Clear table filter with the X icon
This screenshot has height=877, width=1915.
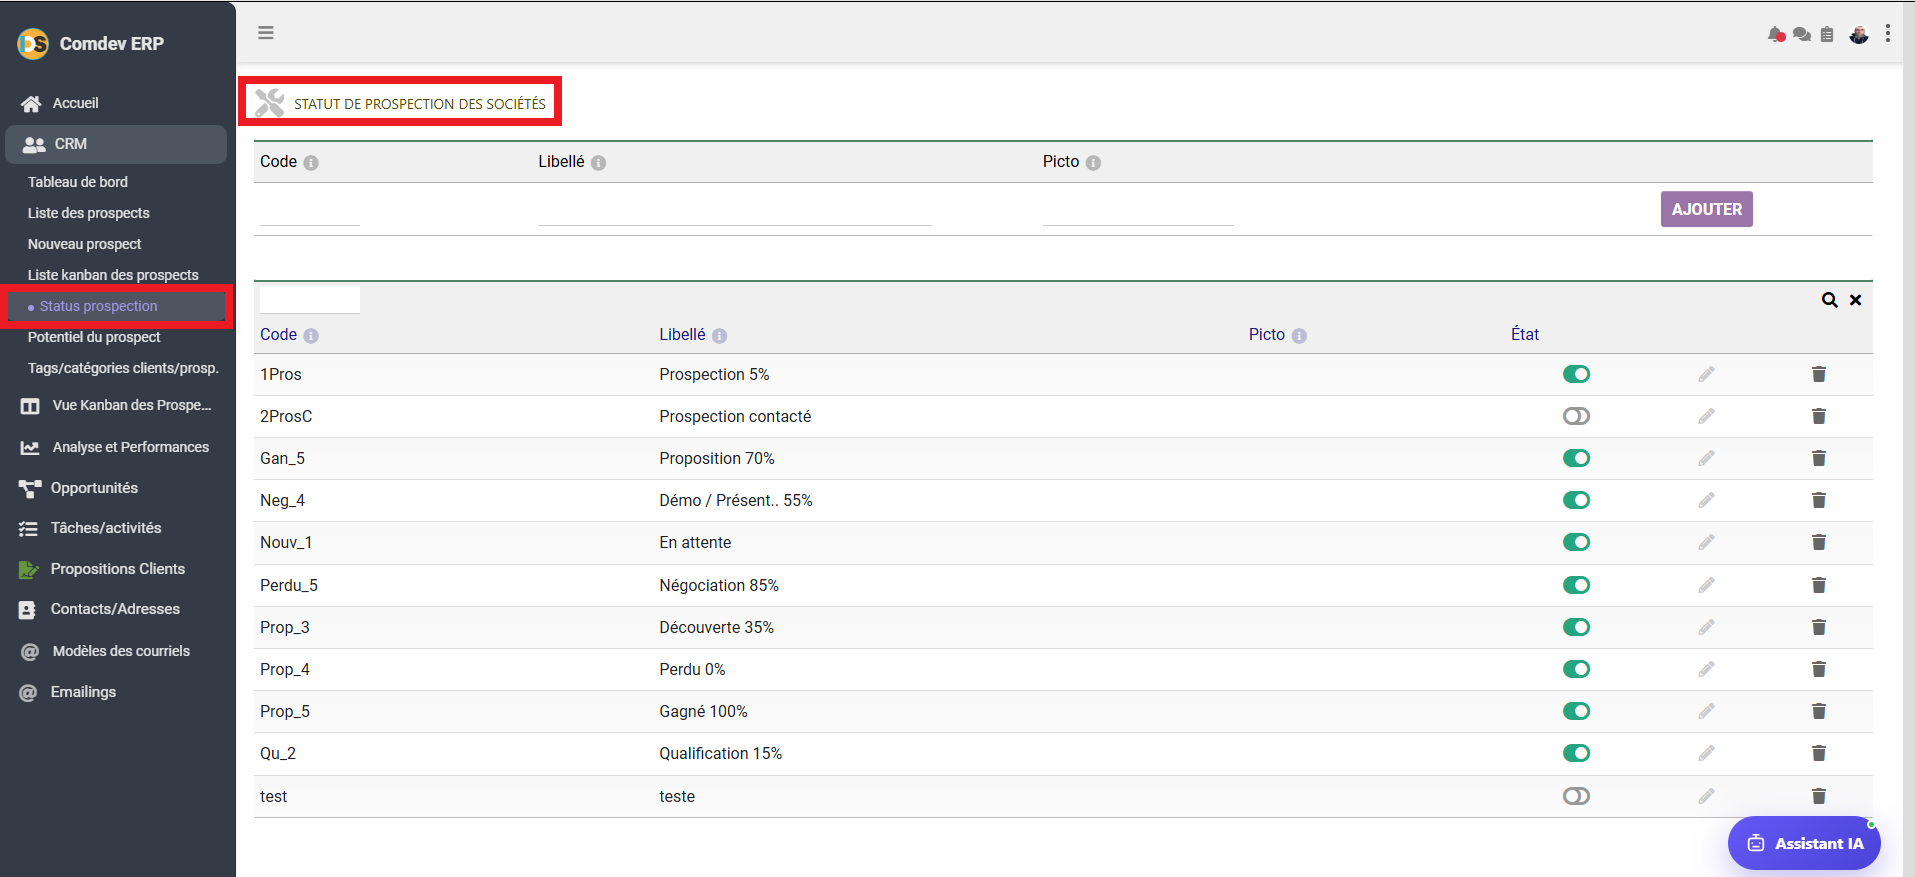coord(1855,300)
